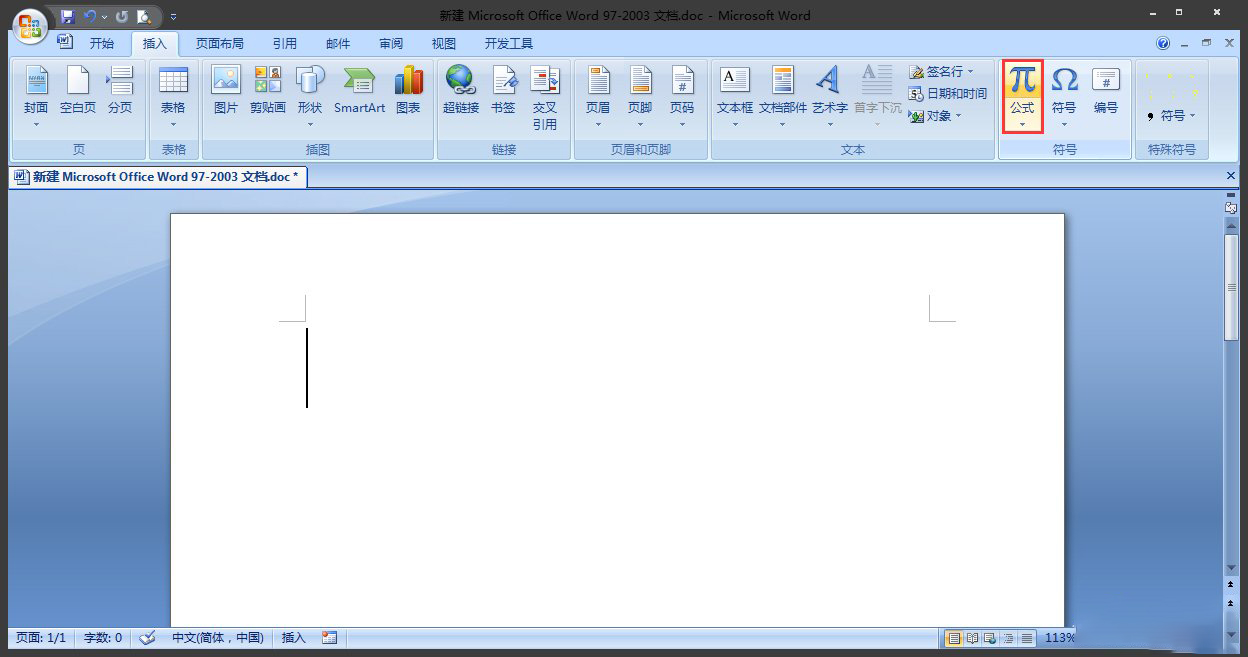1248x657 pixels.
Task: Expand the 艺术字 WordArt dropdown
Action: click(x=829, y=124)
